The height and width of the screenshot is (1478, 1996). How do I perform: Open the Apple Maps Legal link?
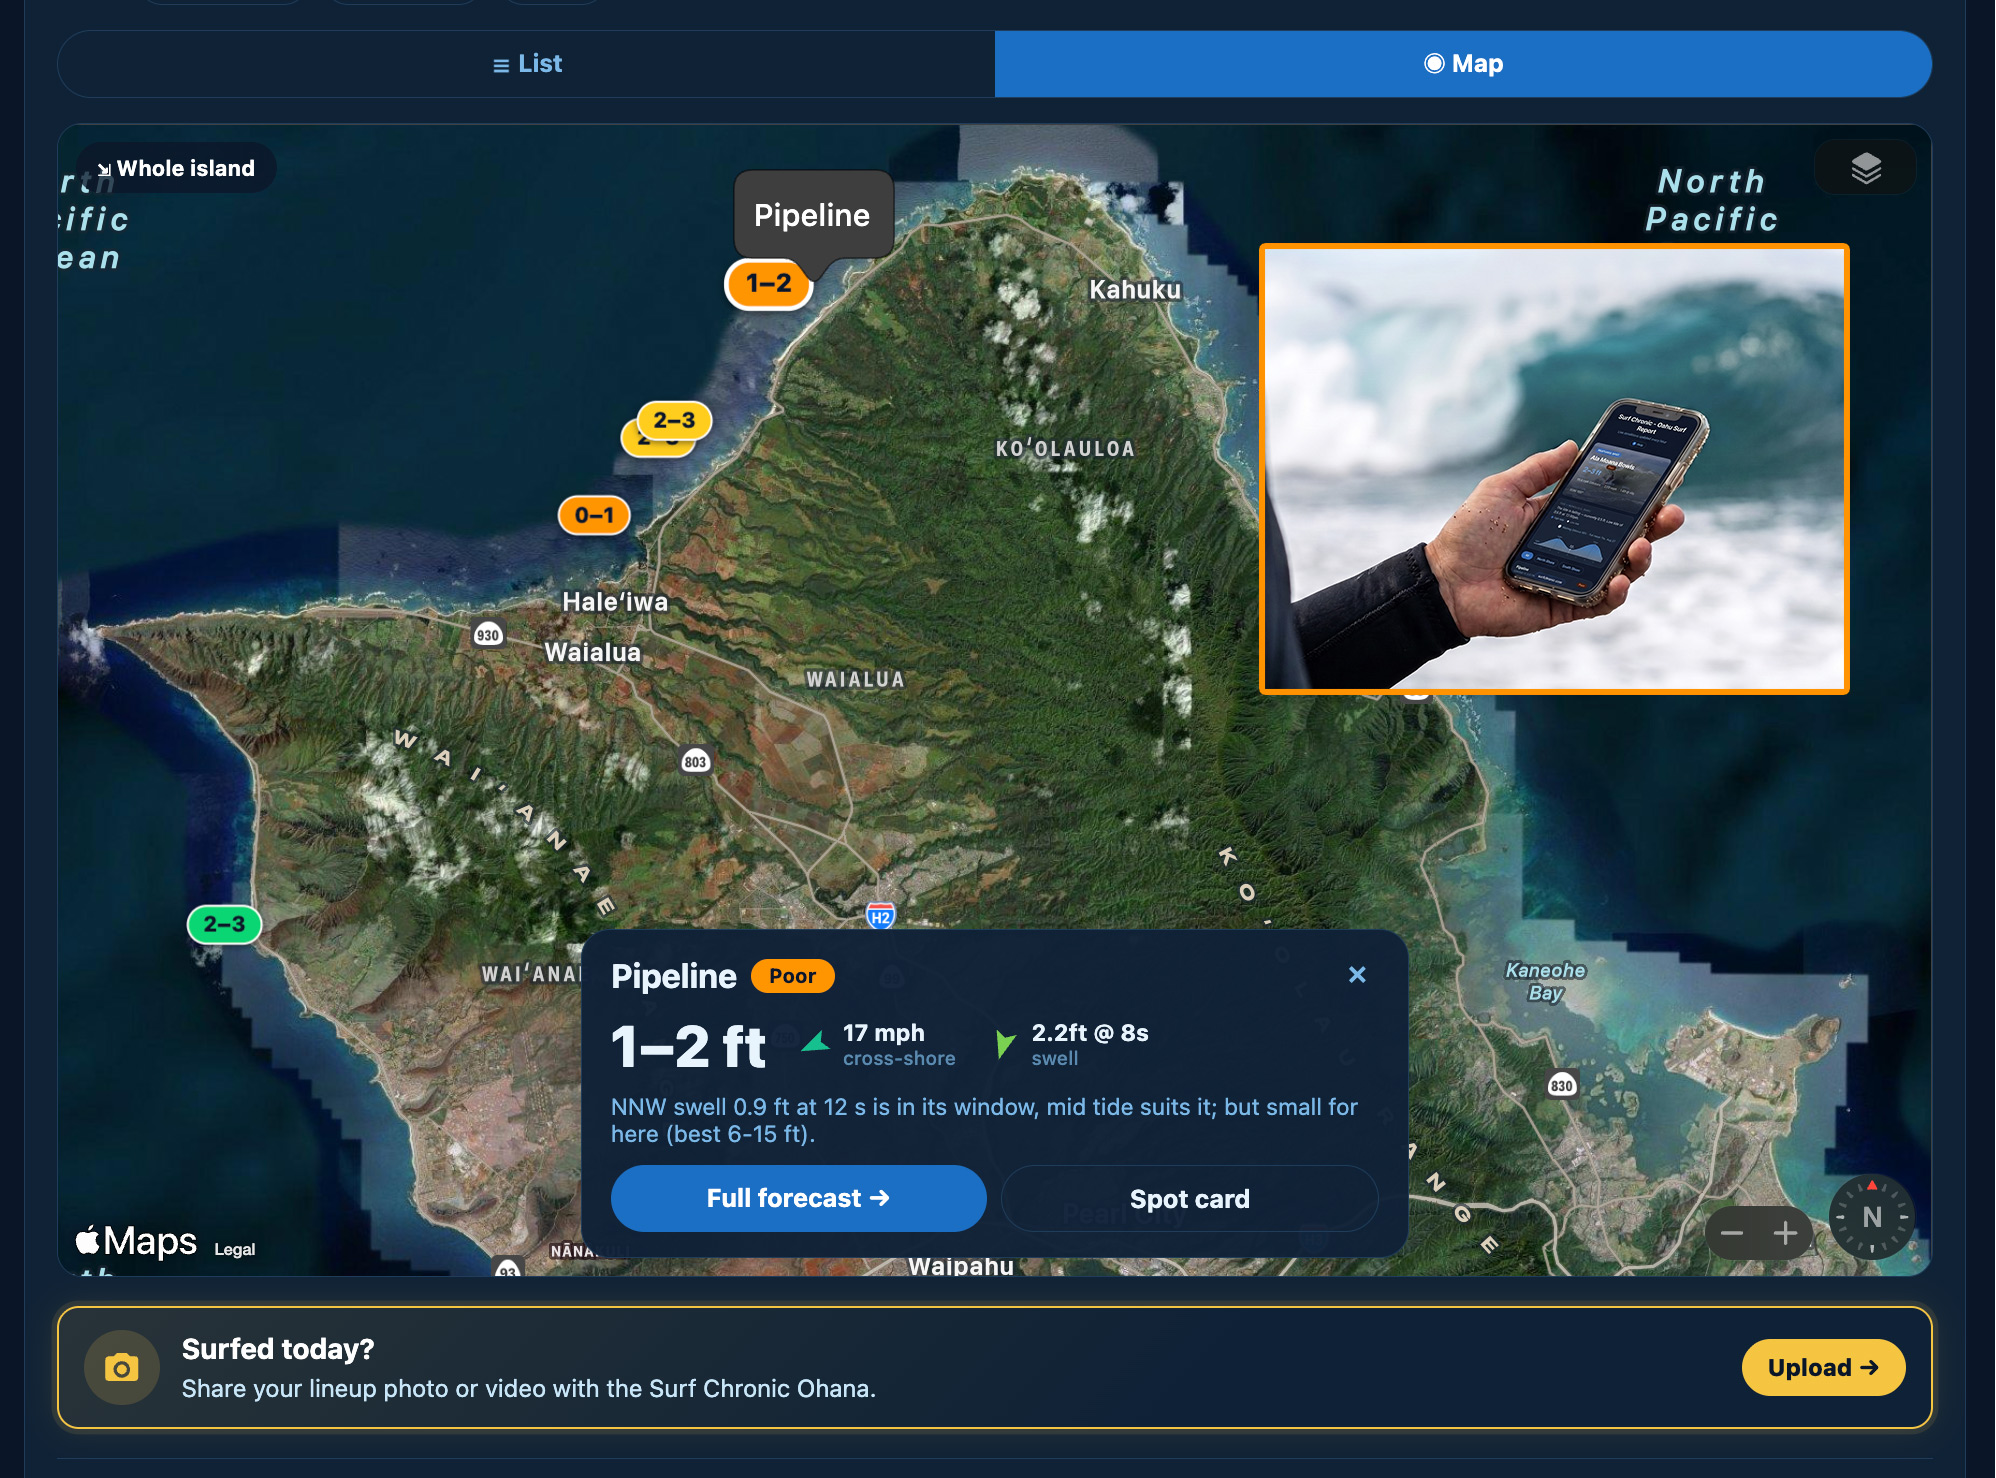click(235, 1249)
